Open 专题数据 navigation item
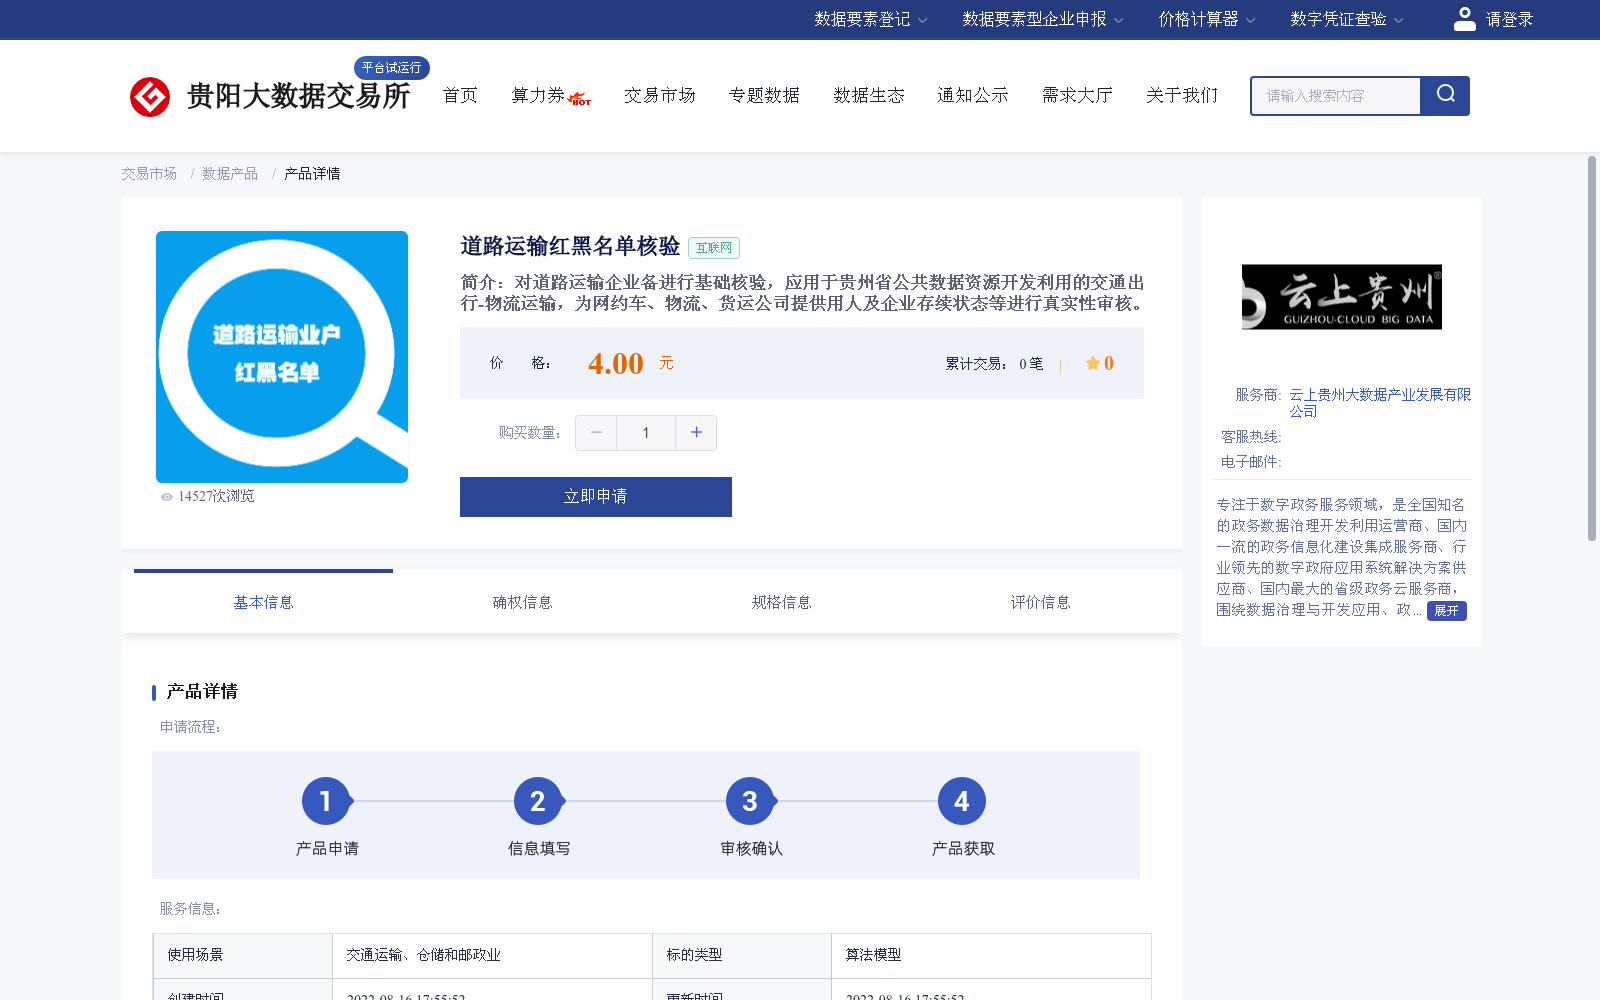 click(x=764, y=96)
